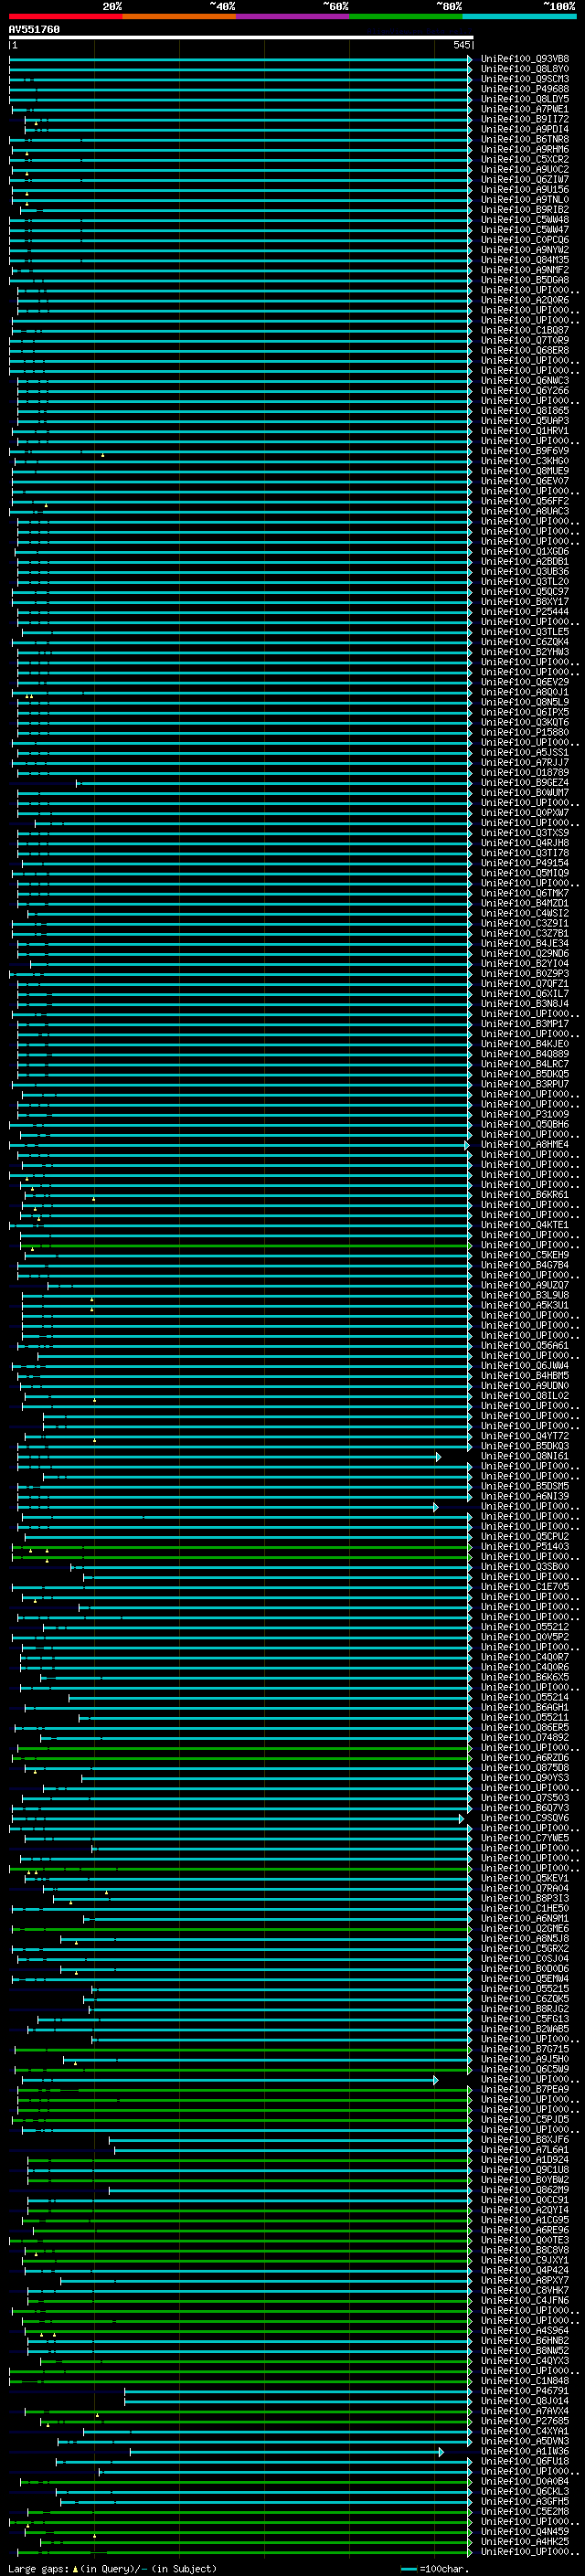This screenshot has width=585, height=2576.
Task: Open hit UniRef100_A4HK25
Action: (525, 2542)
